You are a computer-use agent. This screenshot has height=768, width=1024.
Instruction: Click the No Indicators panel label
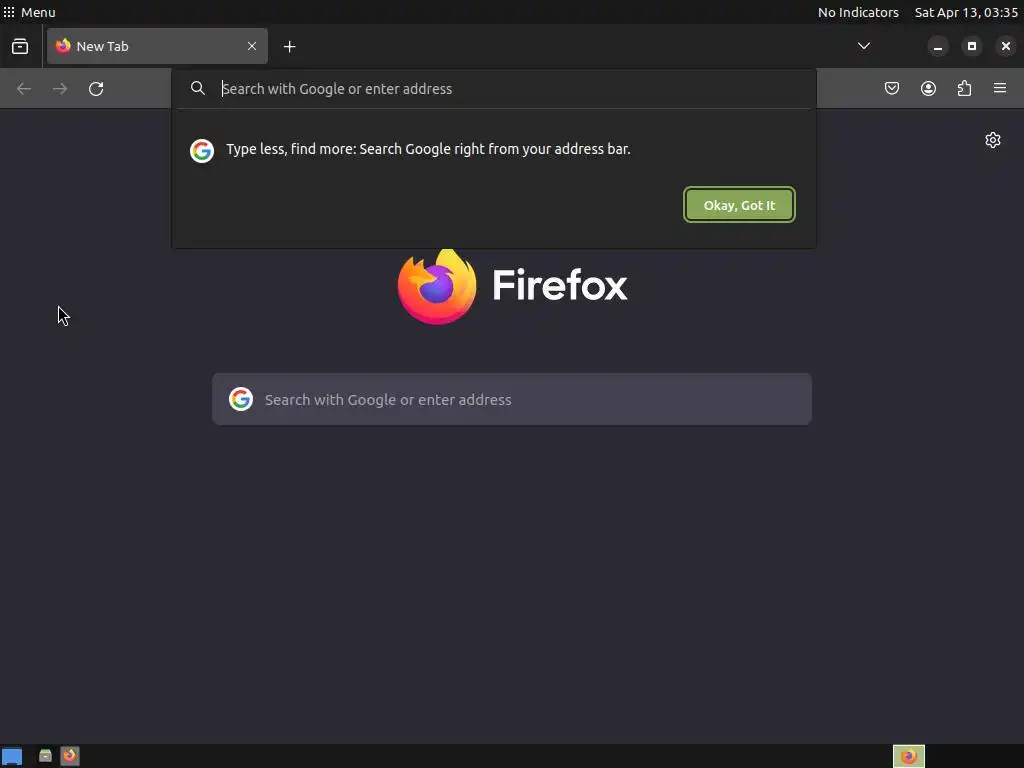pyautogui.click(x=858, y=12)
